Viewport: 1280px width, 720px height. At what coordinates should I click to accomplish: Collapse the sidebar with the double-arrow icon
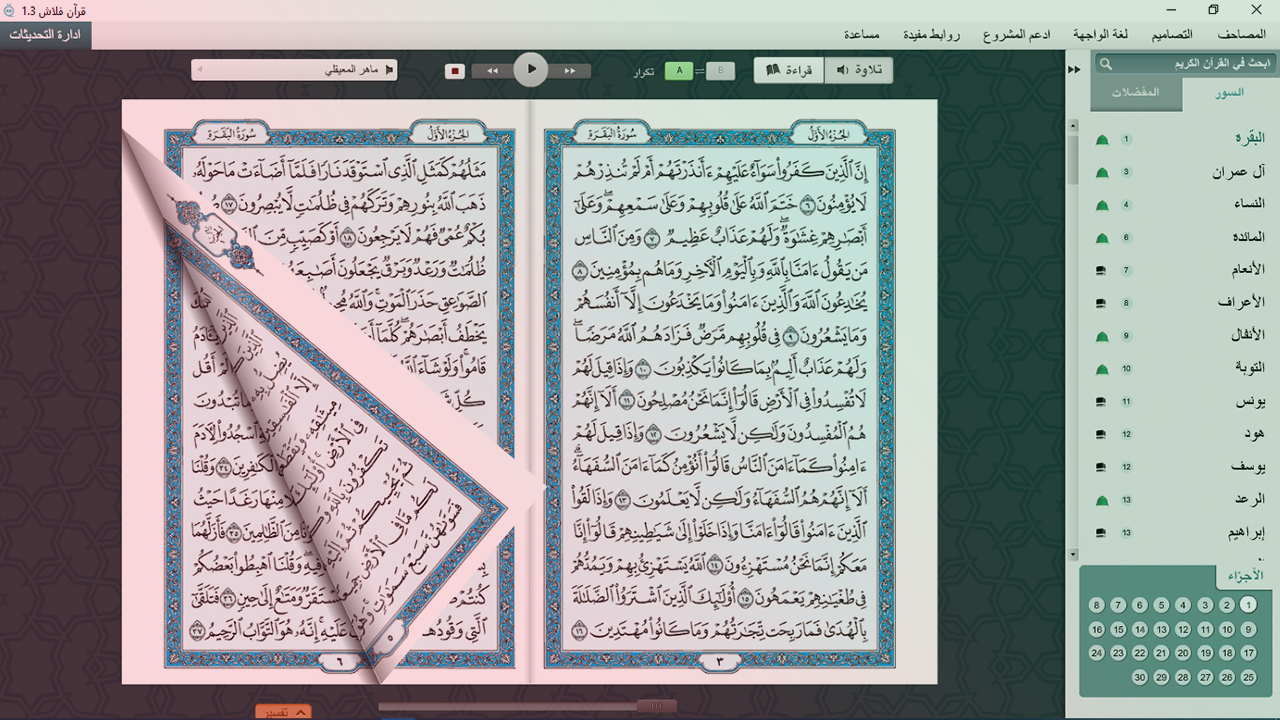click(1074, 69)
